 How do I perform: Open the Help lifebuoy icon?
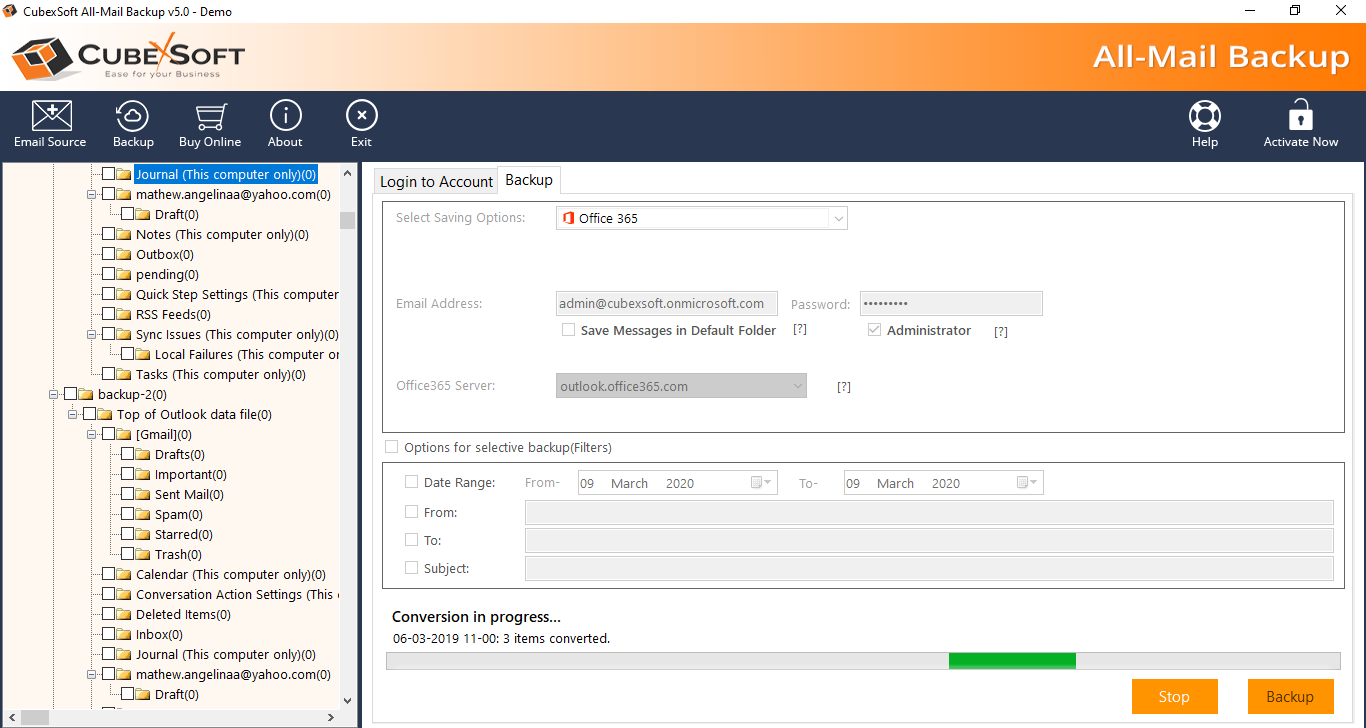coord(1204,117)
